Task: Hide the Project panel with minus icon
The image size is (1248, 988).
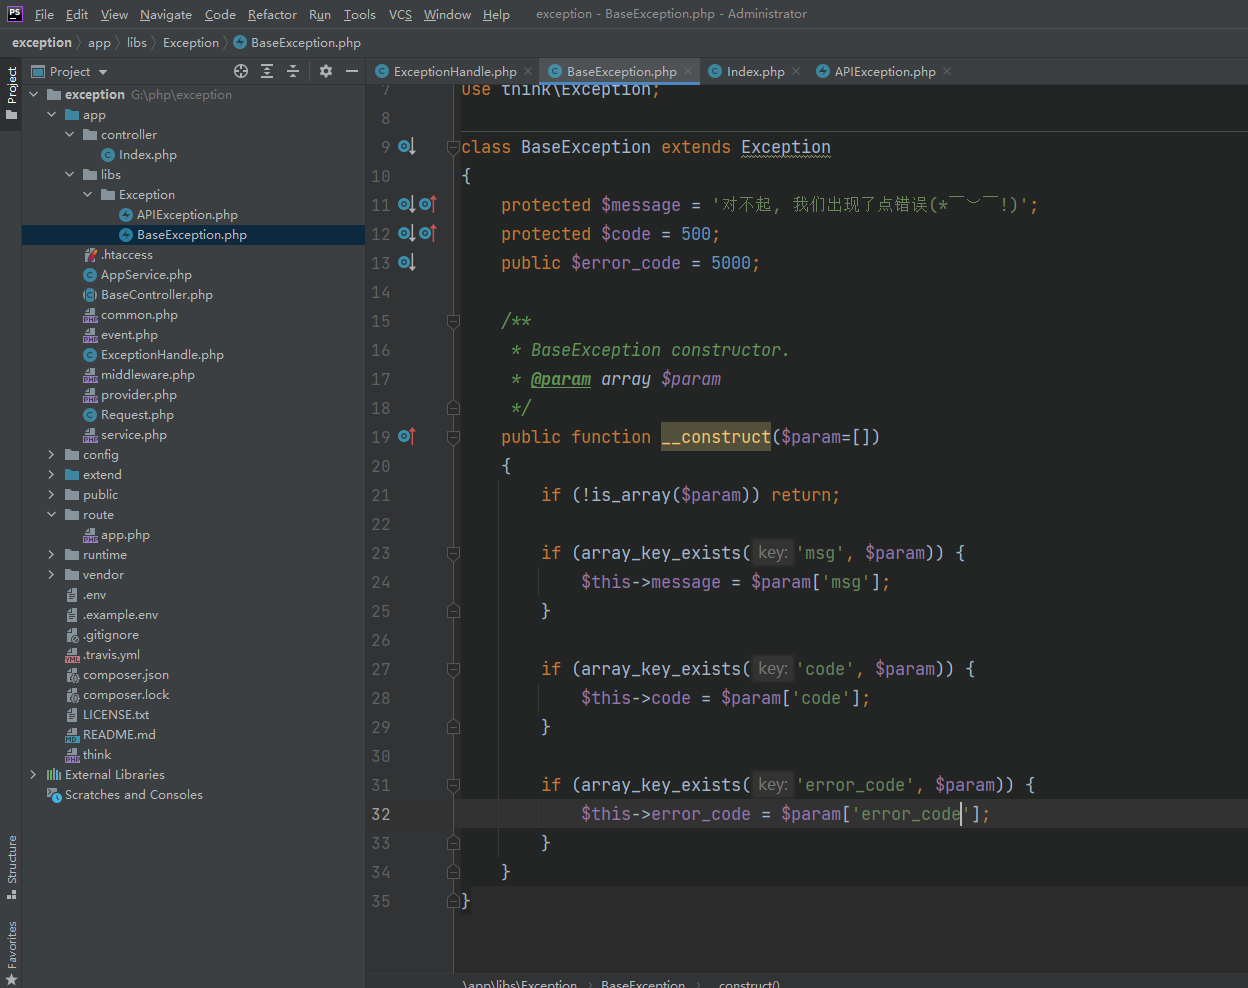Action: [x=352, y=71]
